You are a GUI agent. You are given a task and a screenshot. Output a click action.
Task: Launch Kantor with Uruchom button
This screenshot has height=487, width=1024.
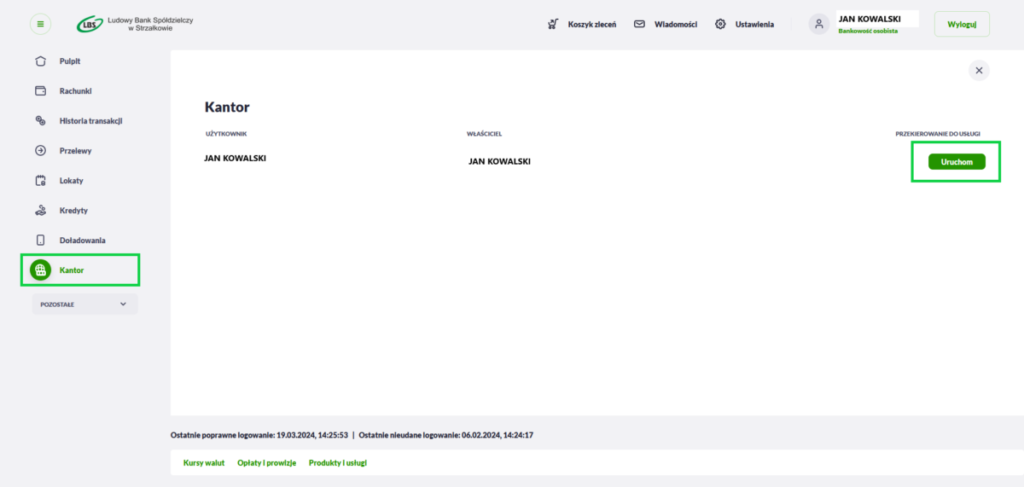pos(957,162)
